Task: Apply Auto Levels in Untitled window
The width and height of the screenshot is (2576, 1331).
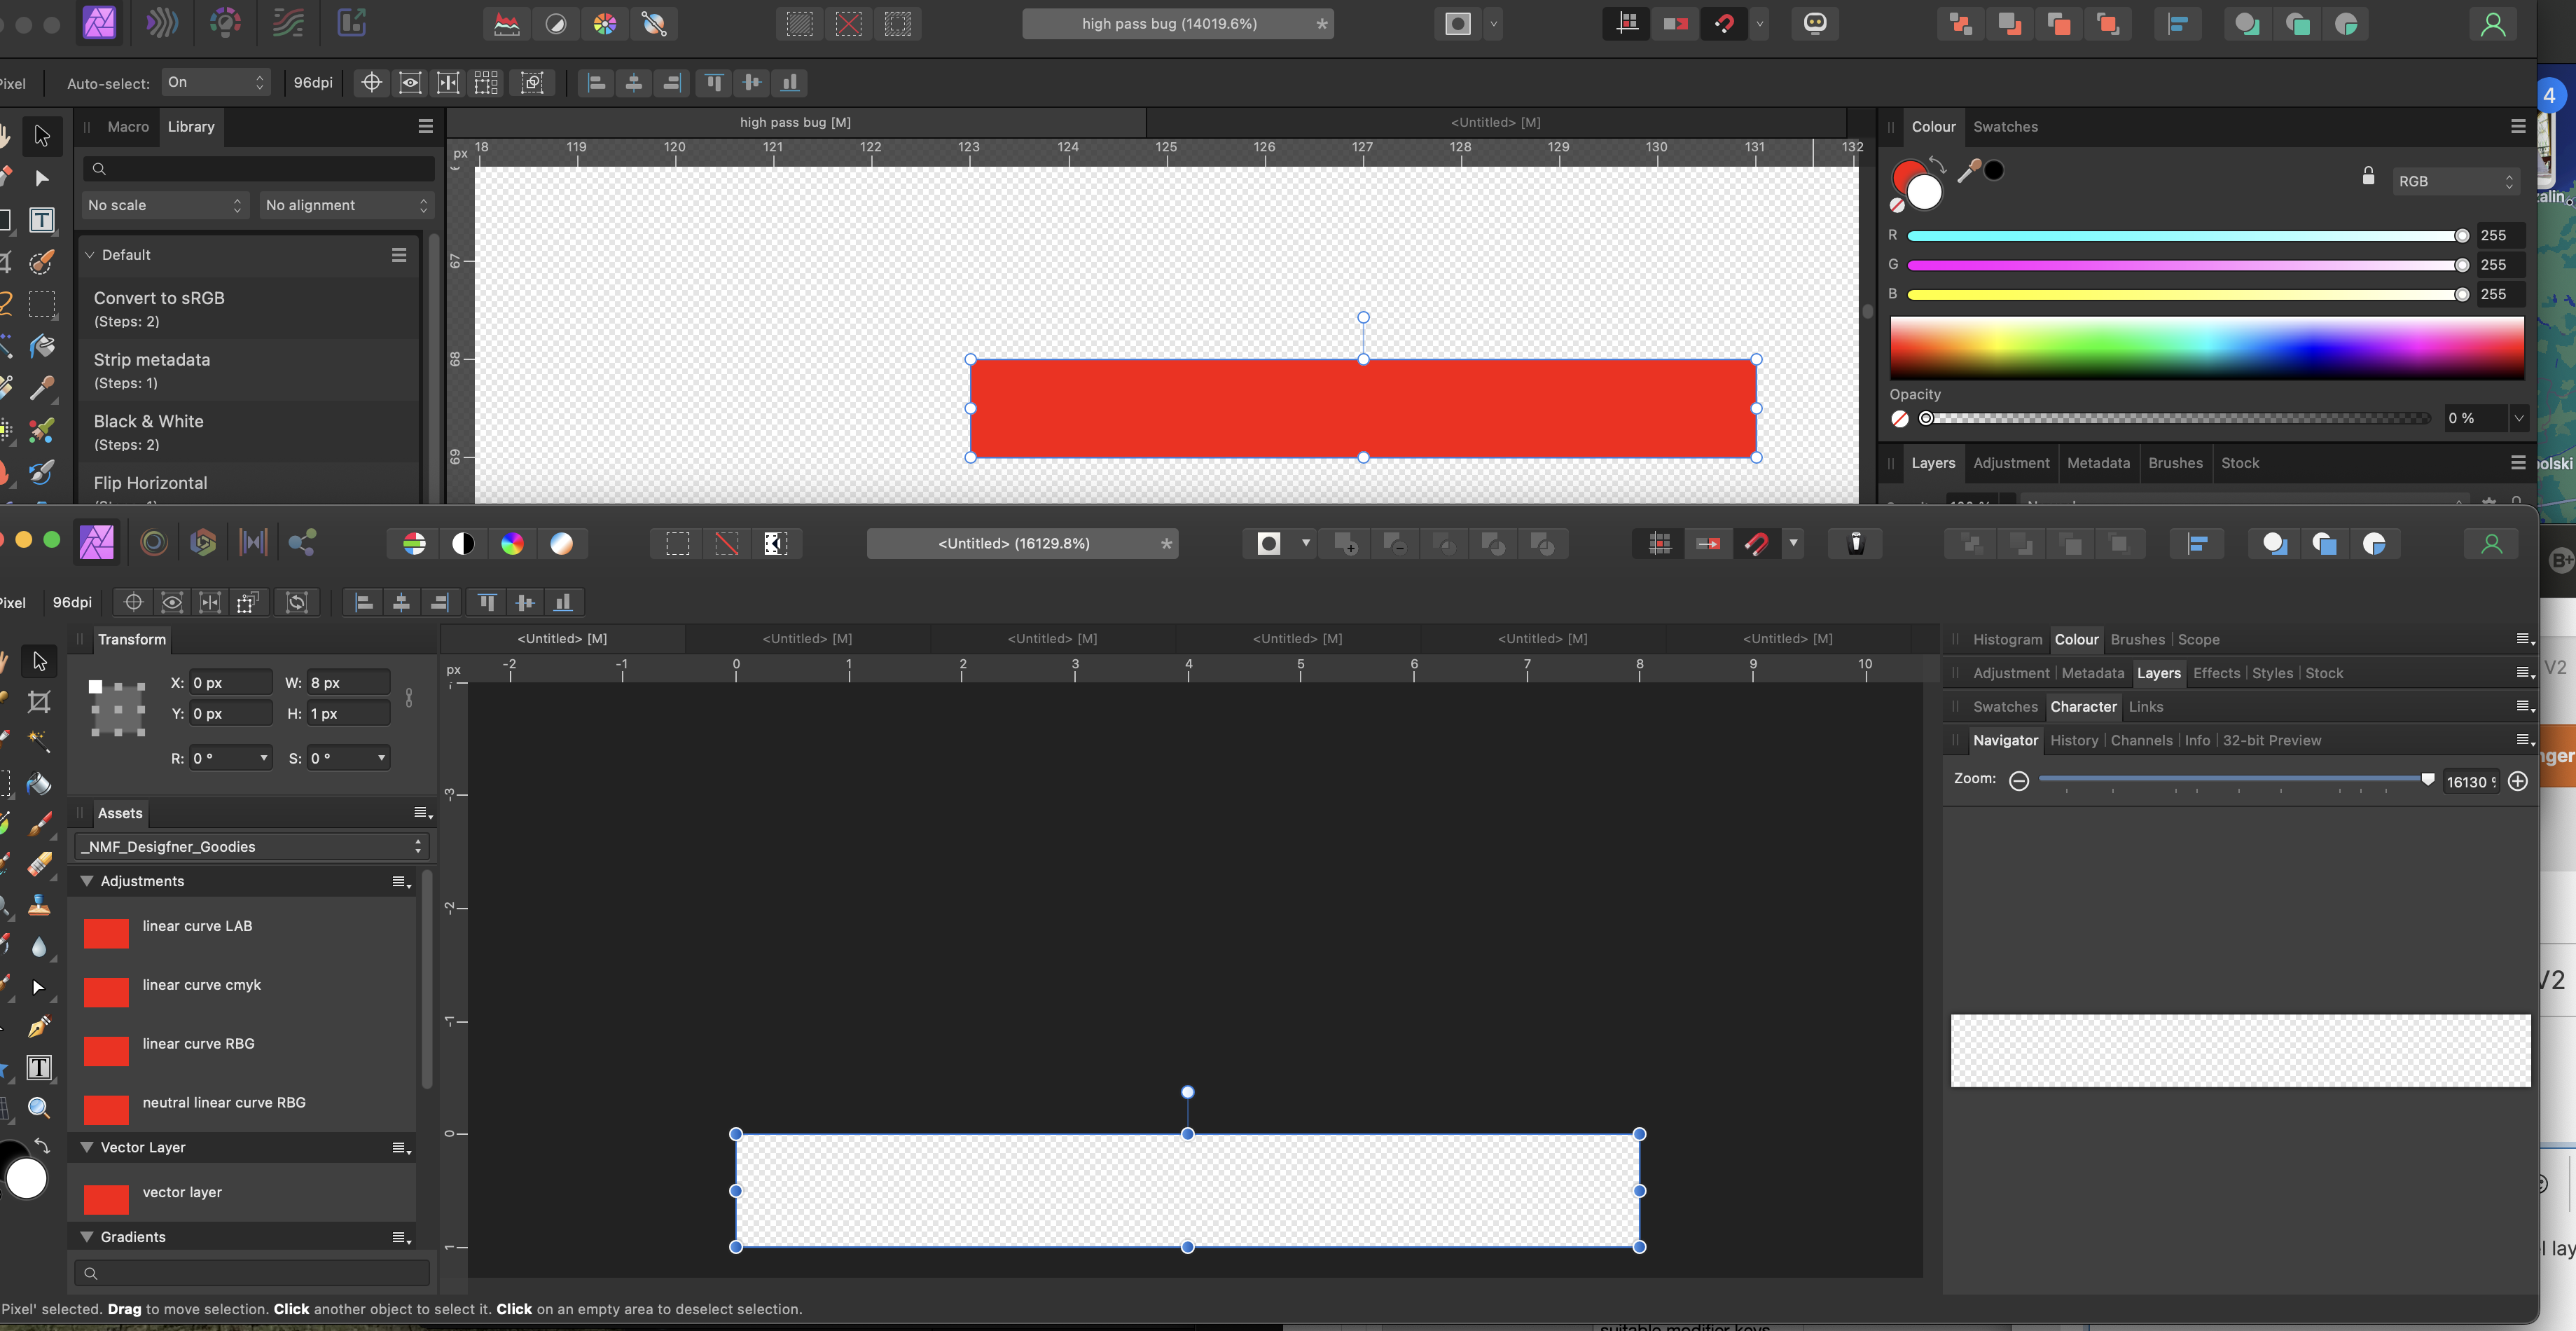Action: [414, 544]
